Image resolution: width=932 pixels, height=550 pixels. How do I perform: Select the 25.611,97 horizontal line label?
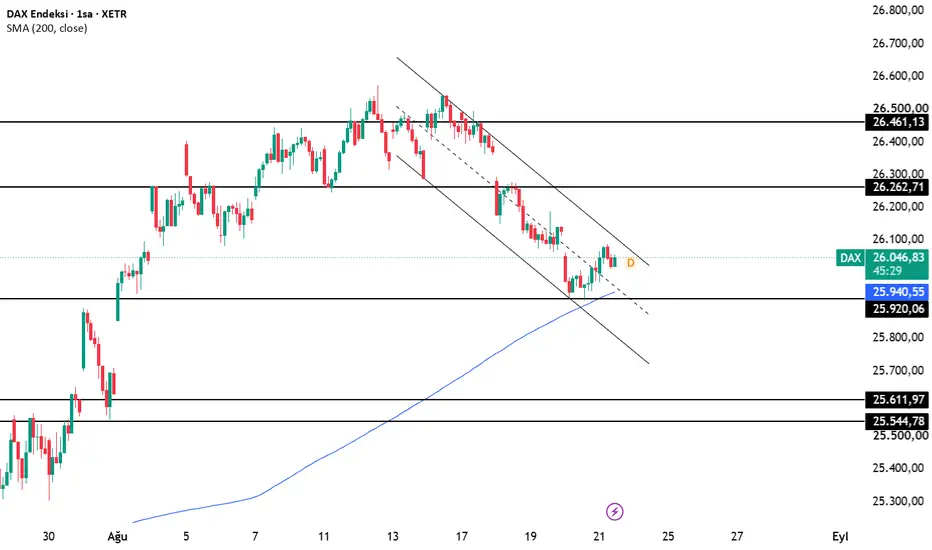tap(897, 400)
